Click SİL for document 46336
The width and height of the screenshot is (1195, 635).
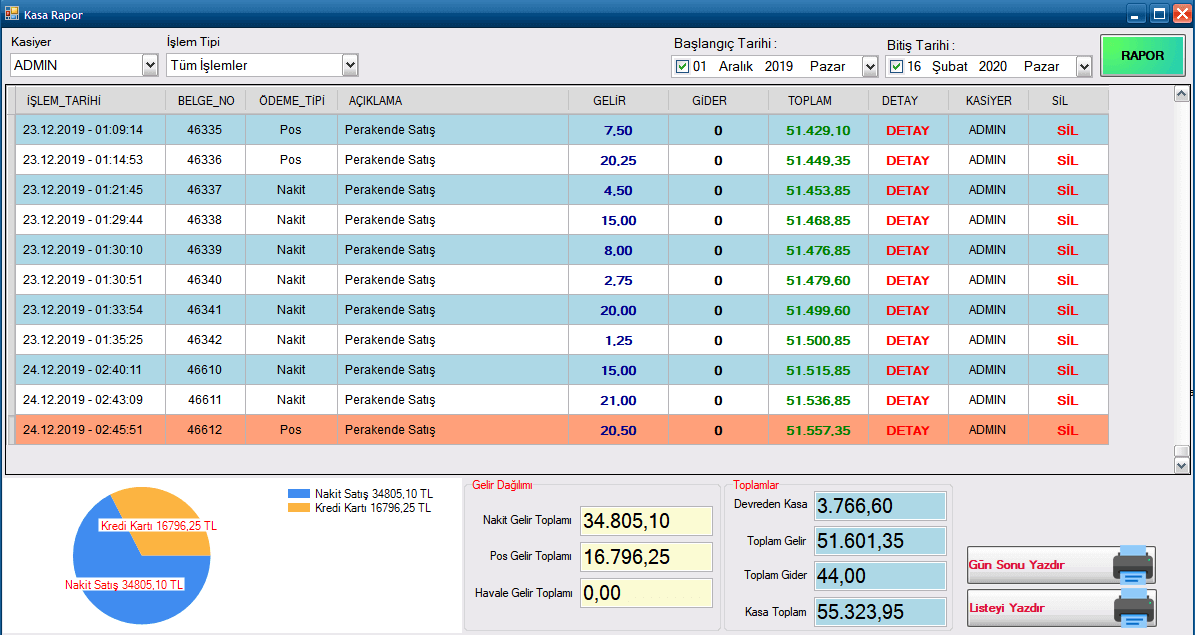[1068, 160]
